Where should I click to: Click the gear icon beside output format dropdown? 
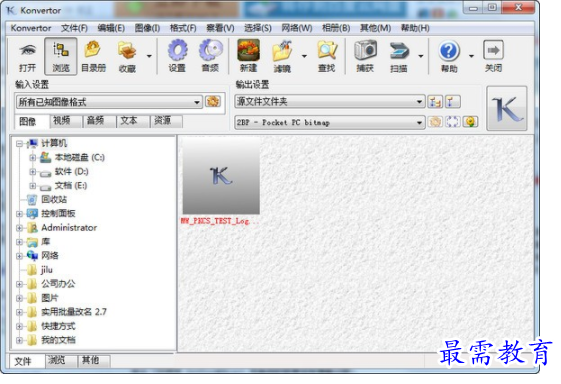pos(435,122)
